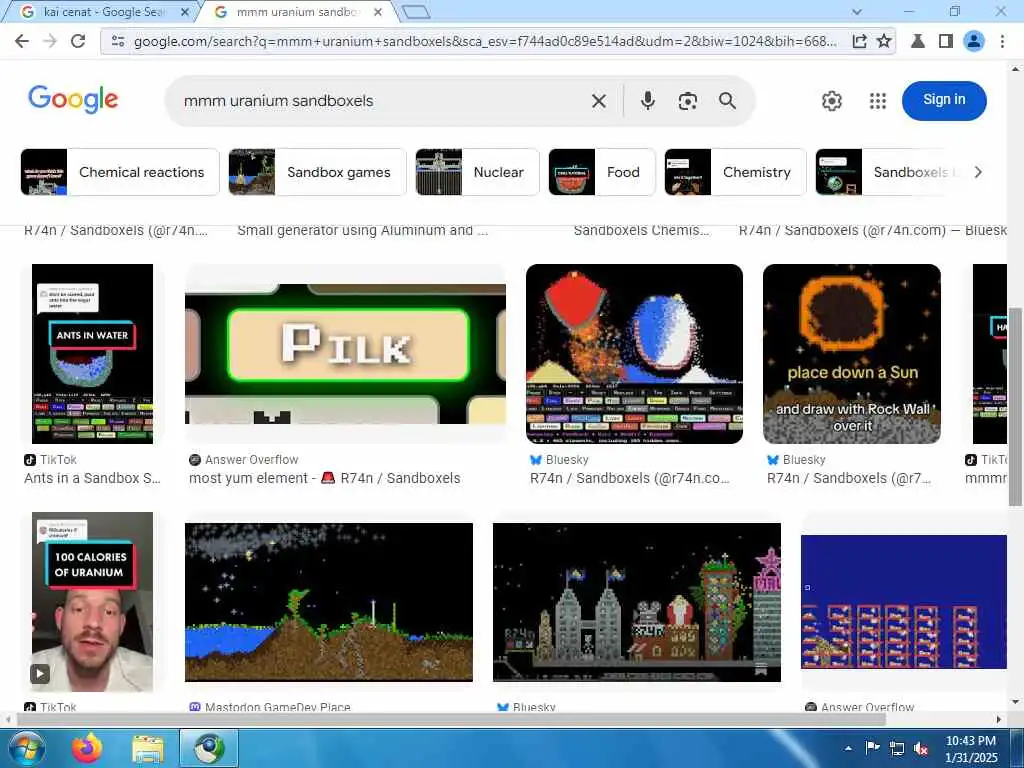Share this page via address bar icon
1024x768 pixels.
[859, 41]
